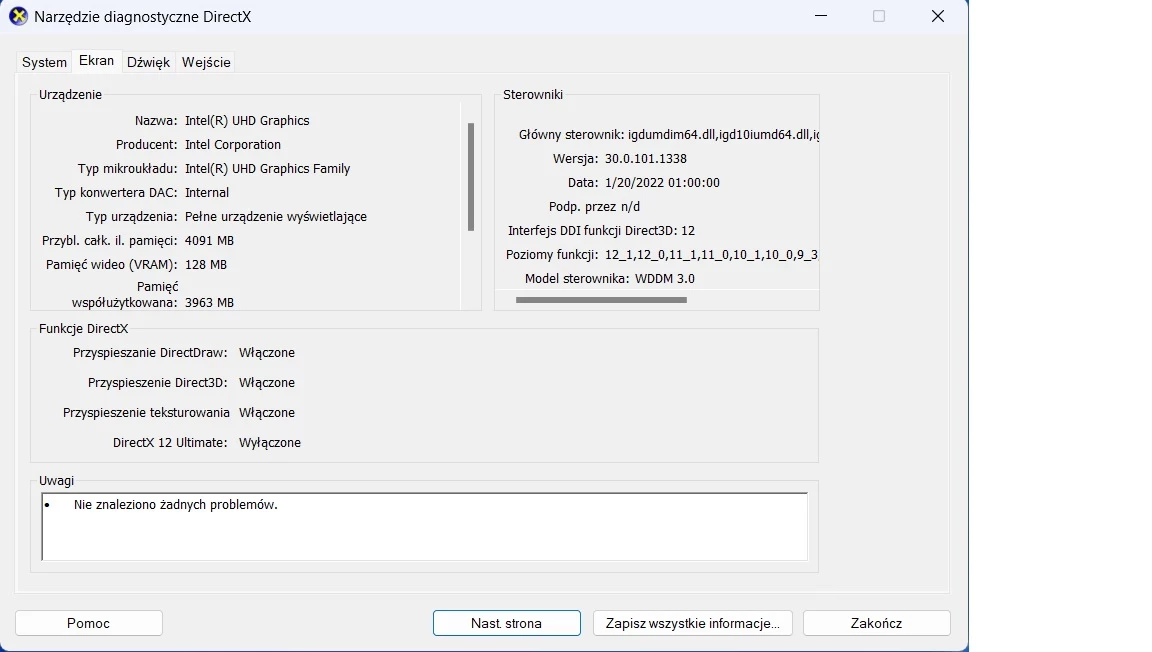This screenshot has width=1152, height=652.
Task: Click the Sterowniki group heading
Action: point(533,95)
